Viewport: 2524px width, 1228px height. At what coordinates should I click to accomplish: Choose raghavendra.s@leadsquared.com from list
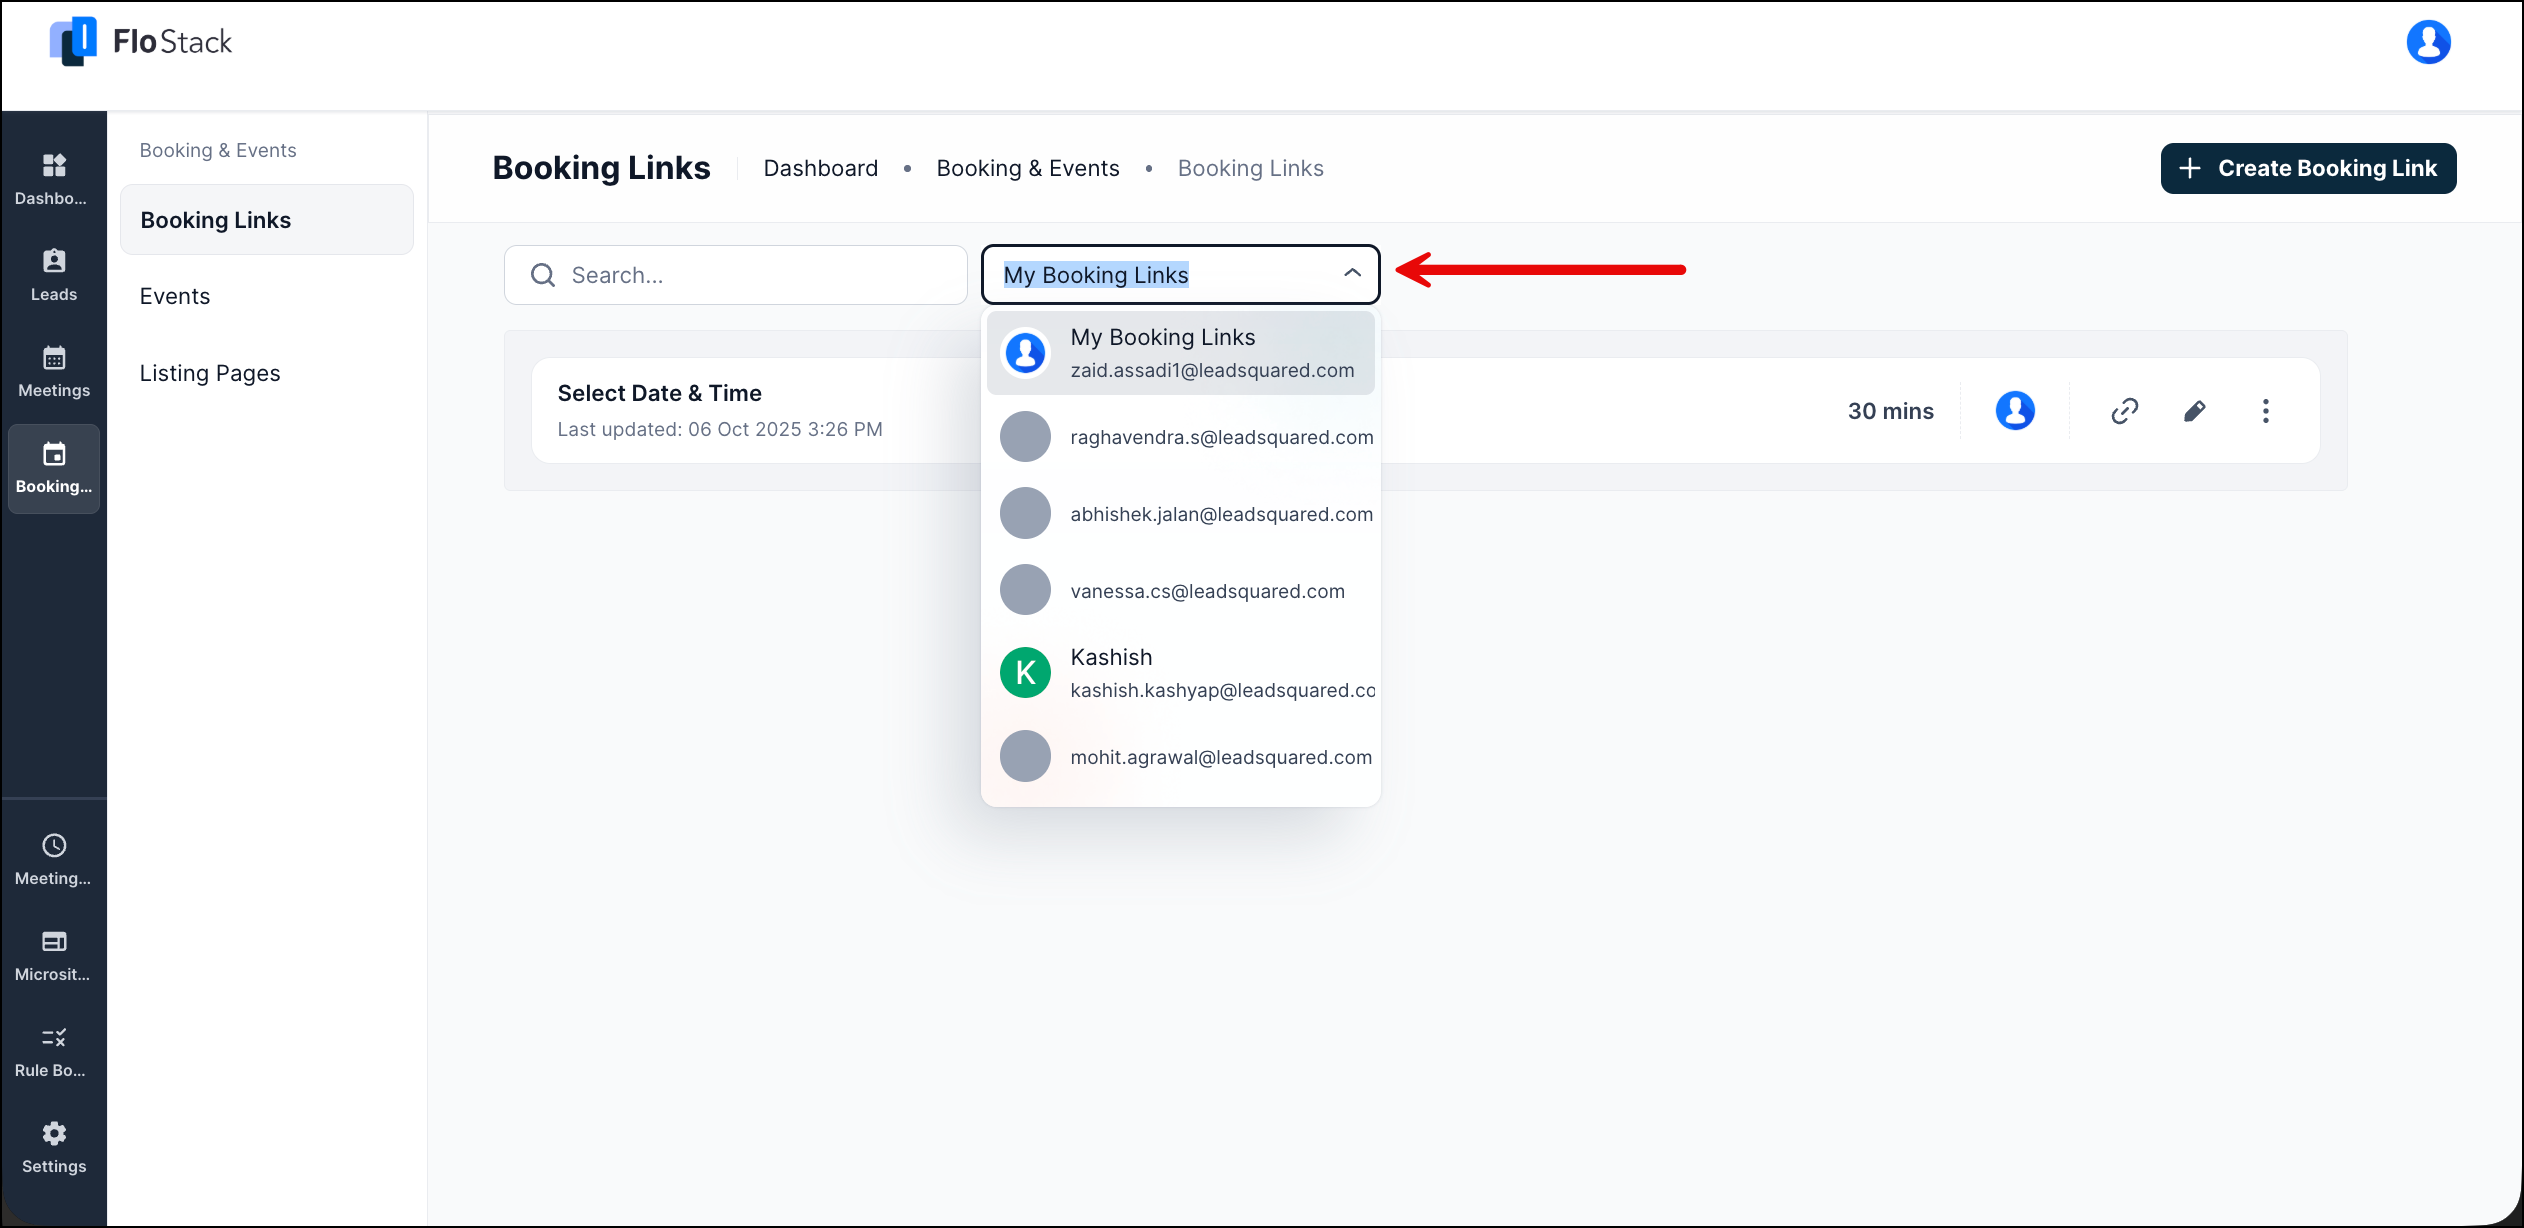tap(1180, 437)
